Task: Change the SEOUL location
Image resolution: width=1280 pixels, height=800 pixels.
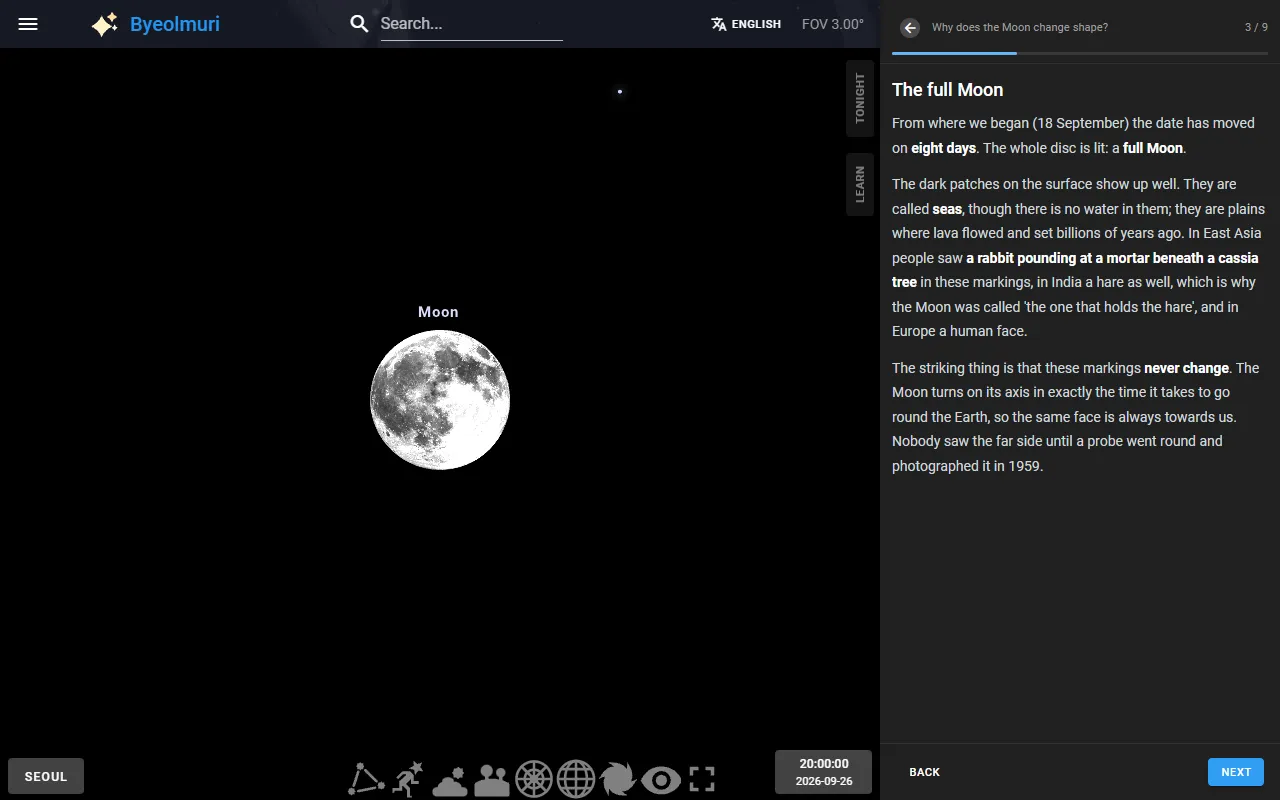Action: (x=46, y=776)
